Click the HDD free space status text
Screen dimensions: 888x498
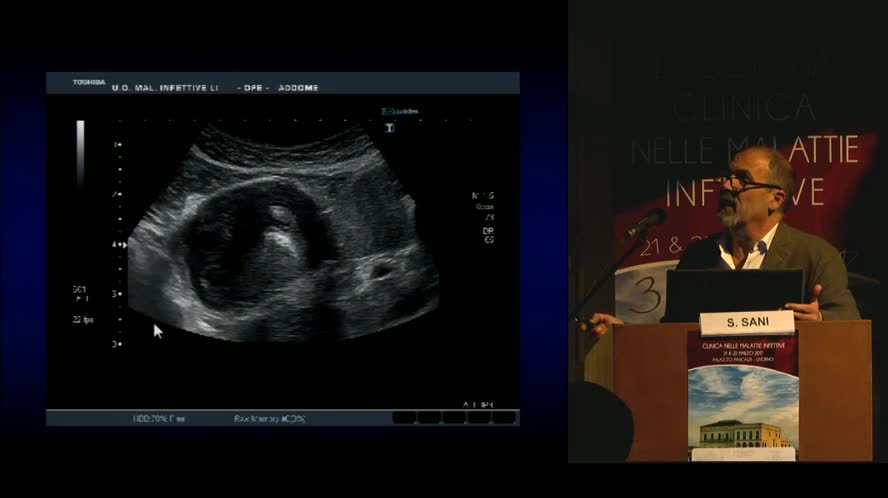point(158,418)
